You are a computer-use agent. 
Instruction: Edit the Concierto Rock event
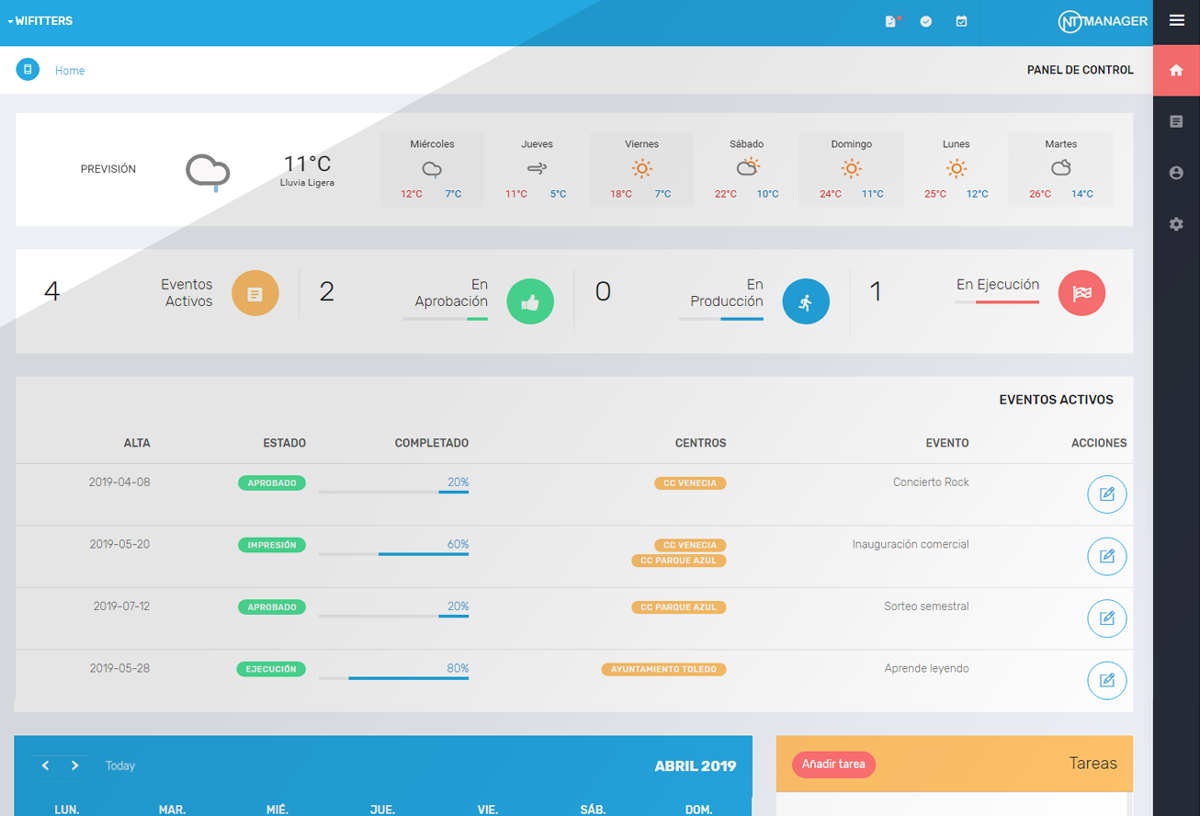tap(1106, 495)
